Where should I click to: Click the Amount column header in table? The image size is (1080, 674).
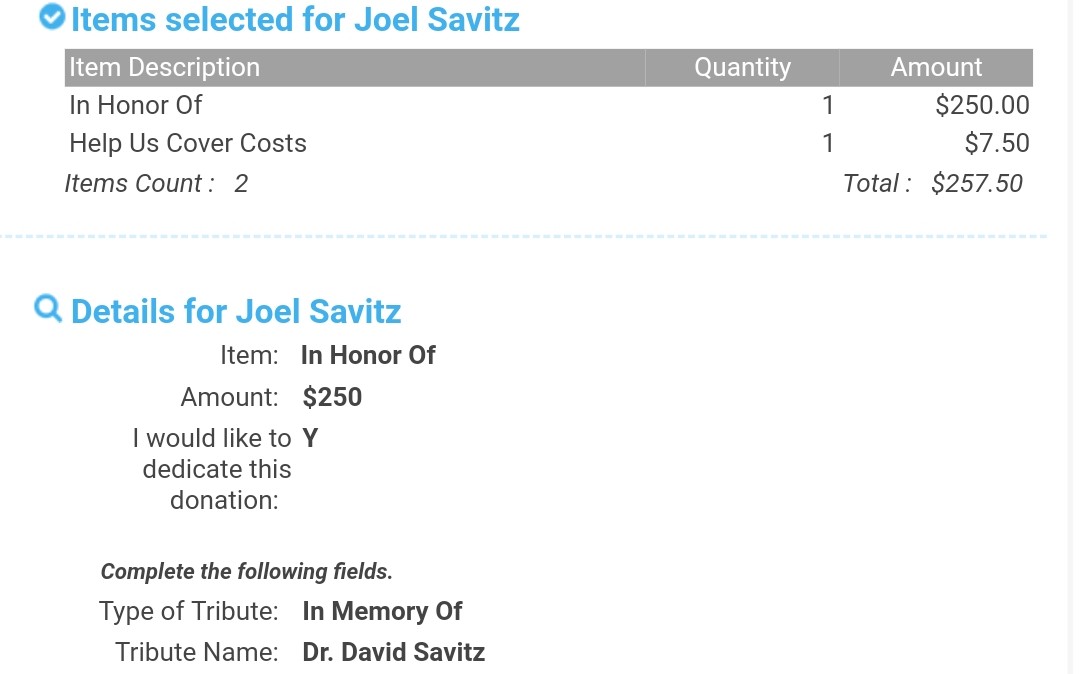936,67
